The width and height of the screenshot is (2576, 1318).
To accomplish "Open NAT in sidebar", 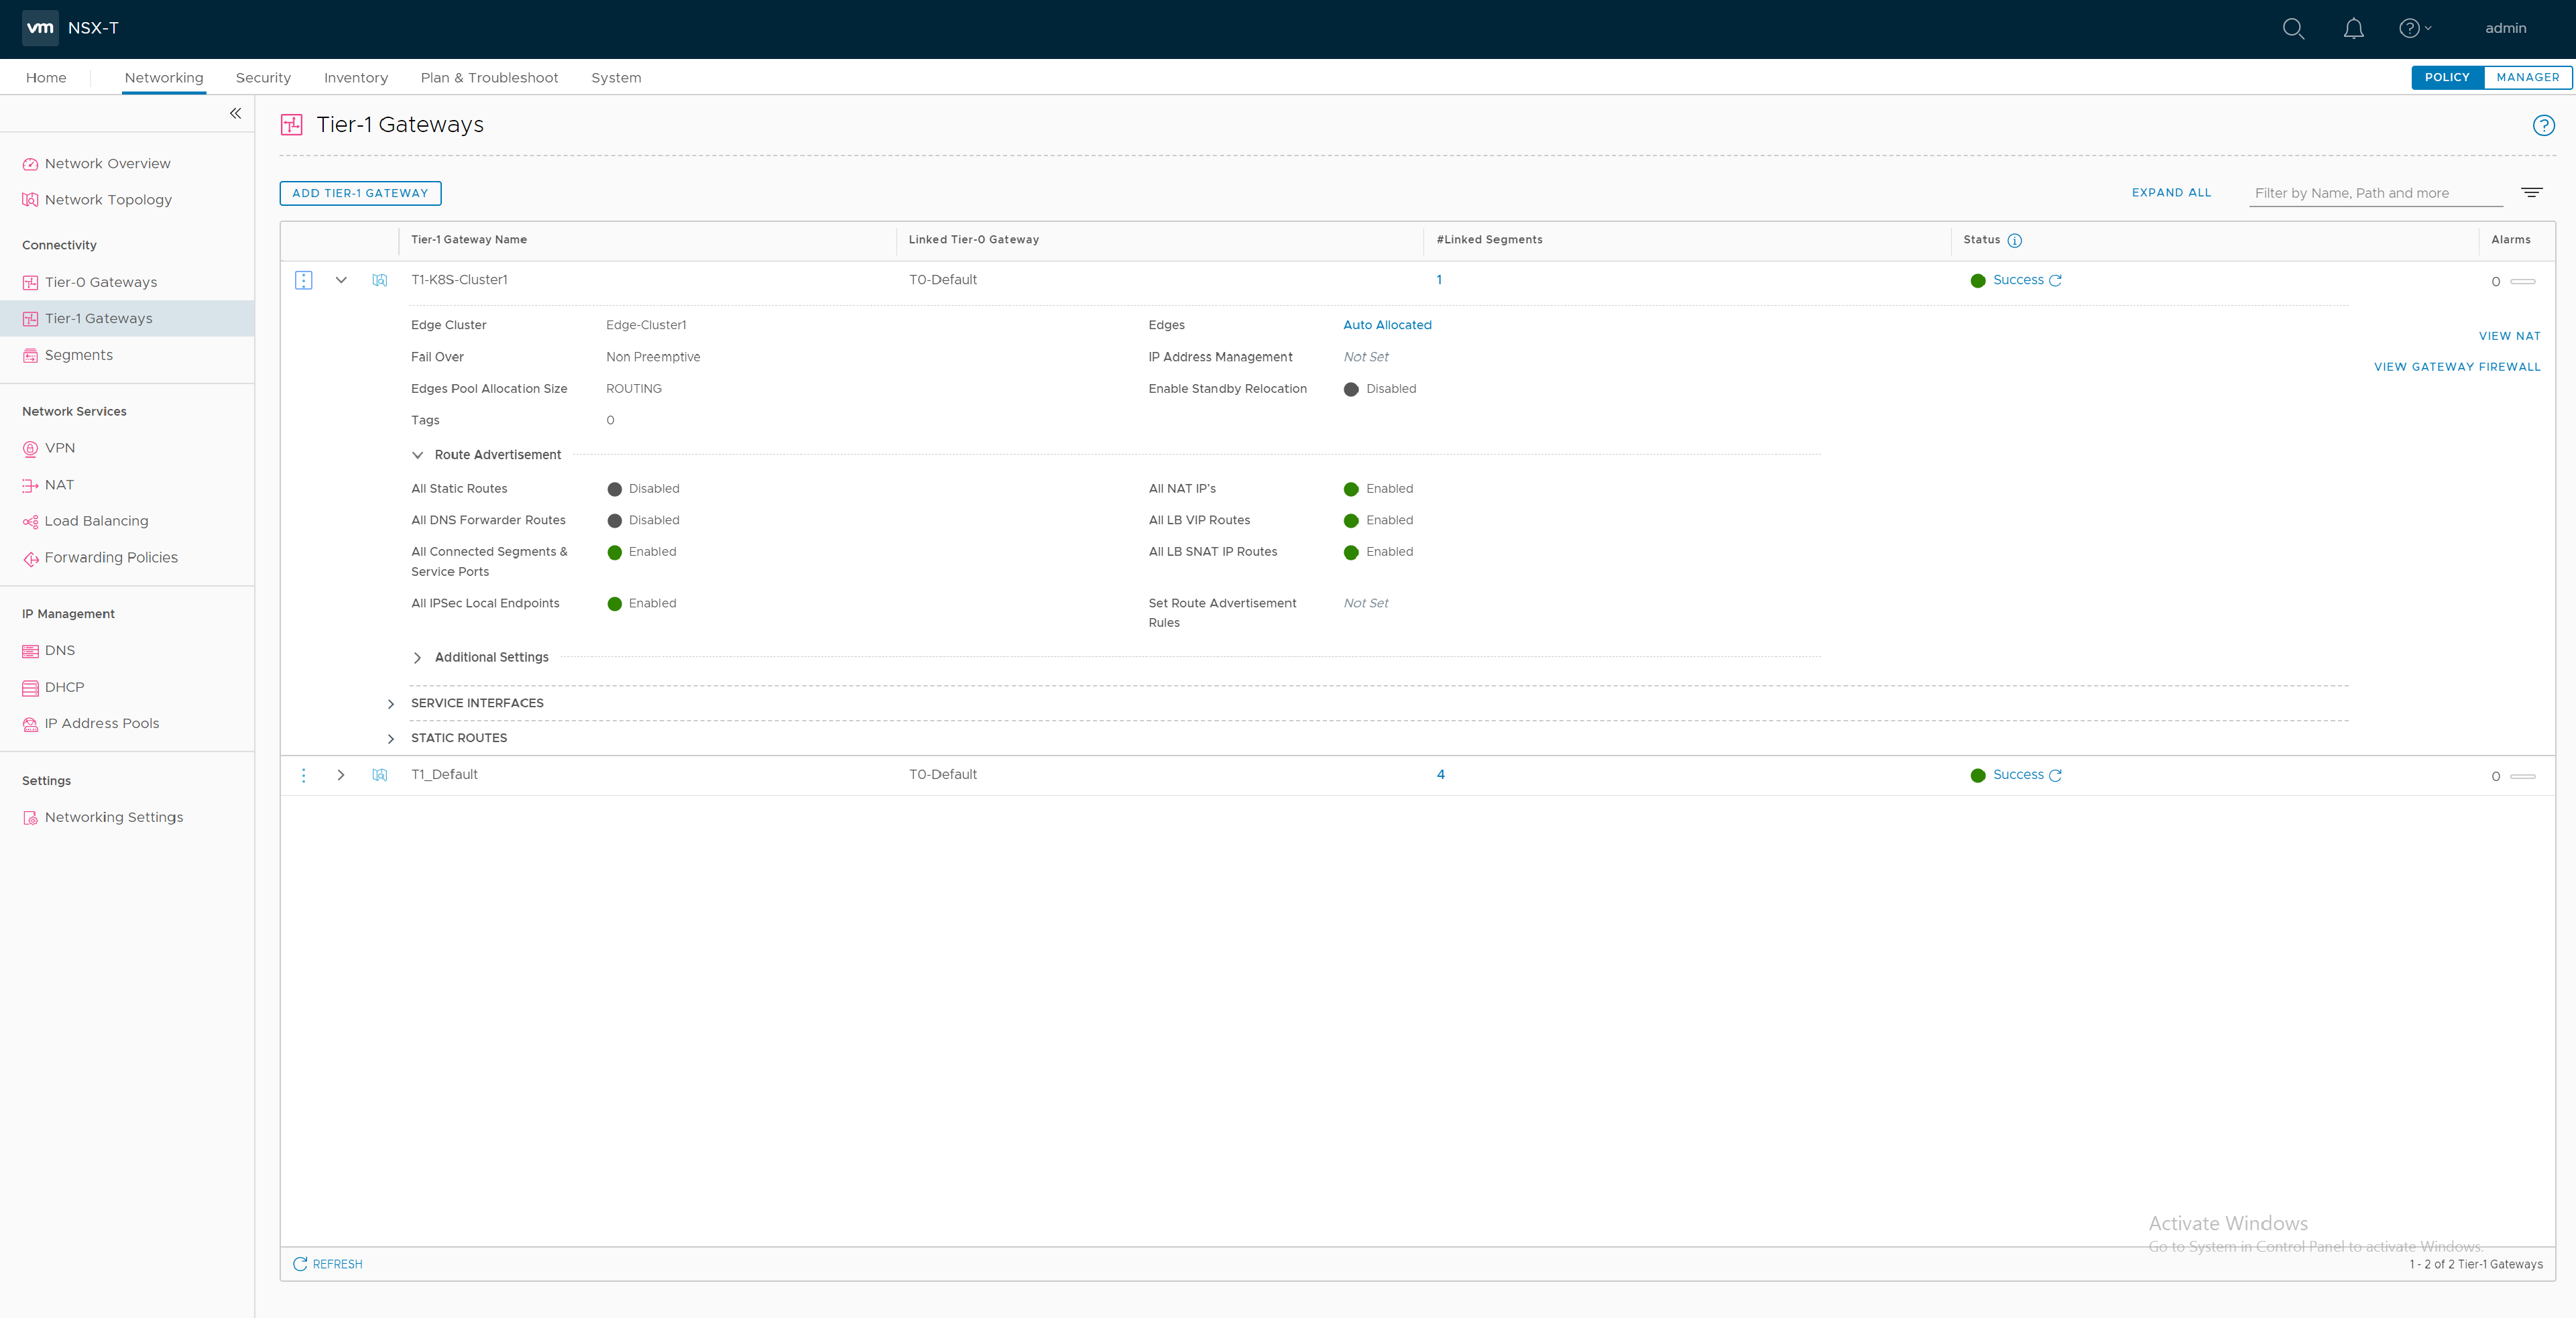I will (x=59, y=485).
